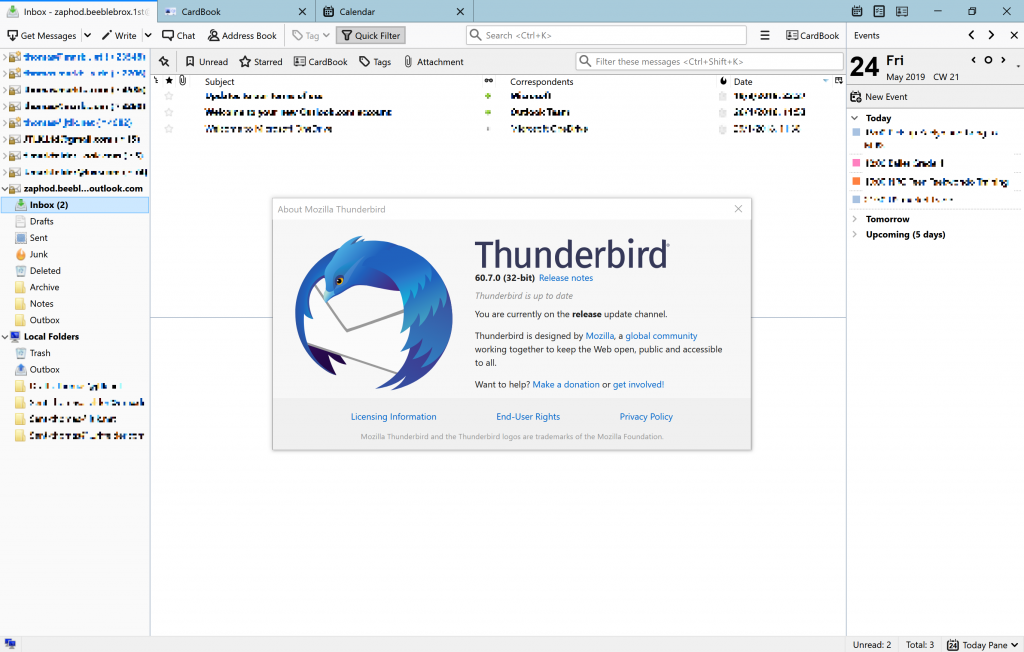Image resolution: width=1024 pixels, height=652 pixels.
Task: Open the Thunderbird hamburger menu
Action: point(765,35)
